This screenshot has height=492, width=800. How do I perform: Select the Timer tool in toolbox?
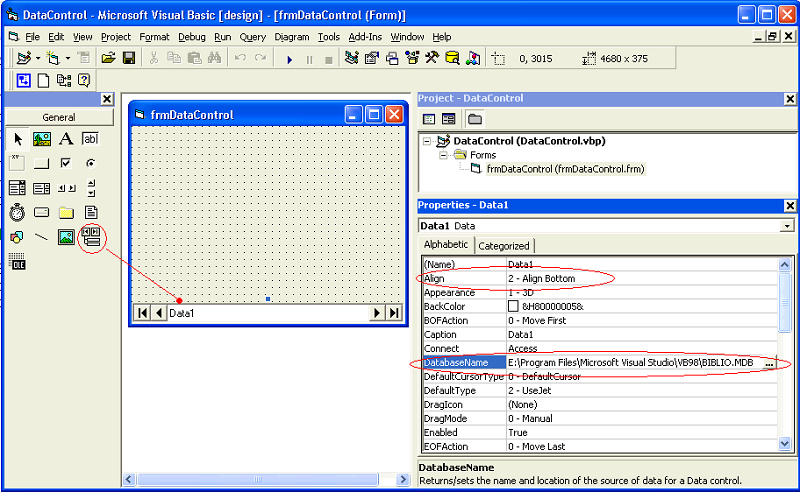(x=17, y=212)
